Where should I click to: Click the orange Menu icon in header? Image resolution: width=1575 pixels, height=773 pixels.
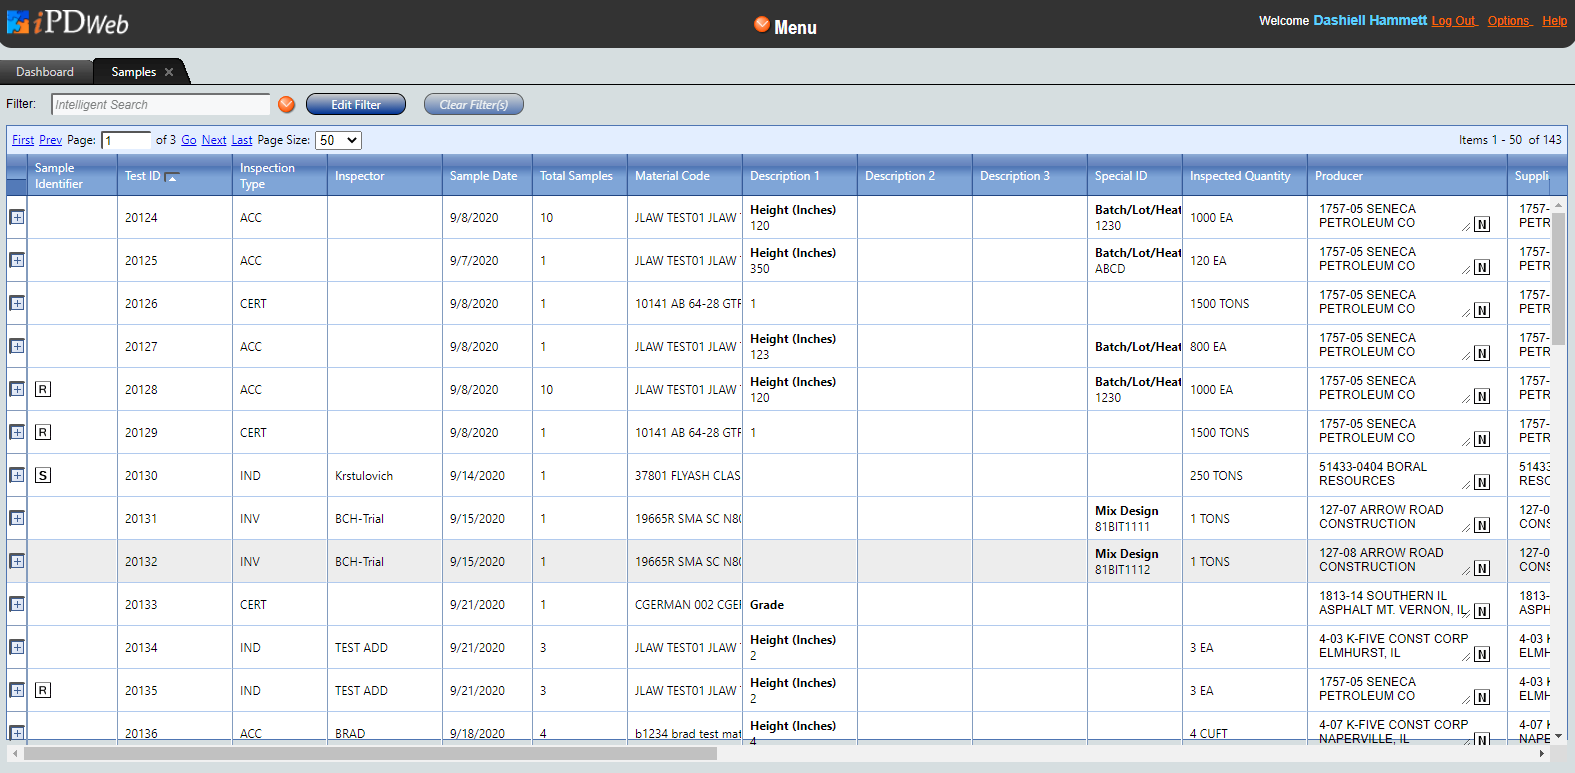click(762, 25)
